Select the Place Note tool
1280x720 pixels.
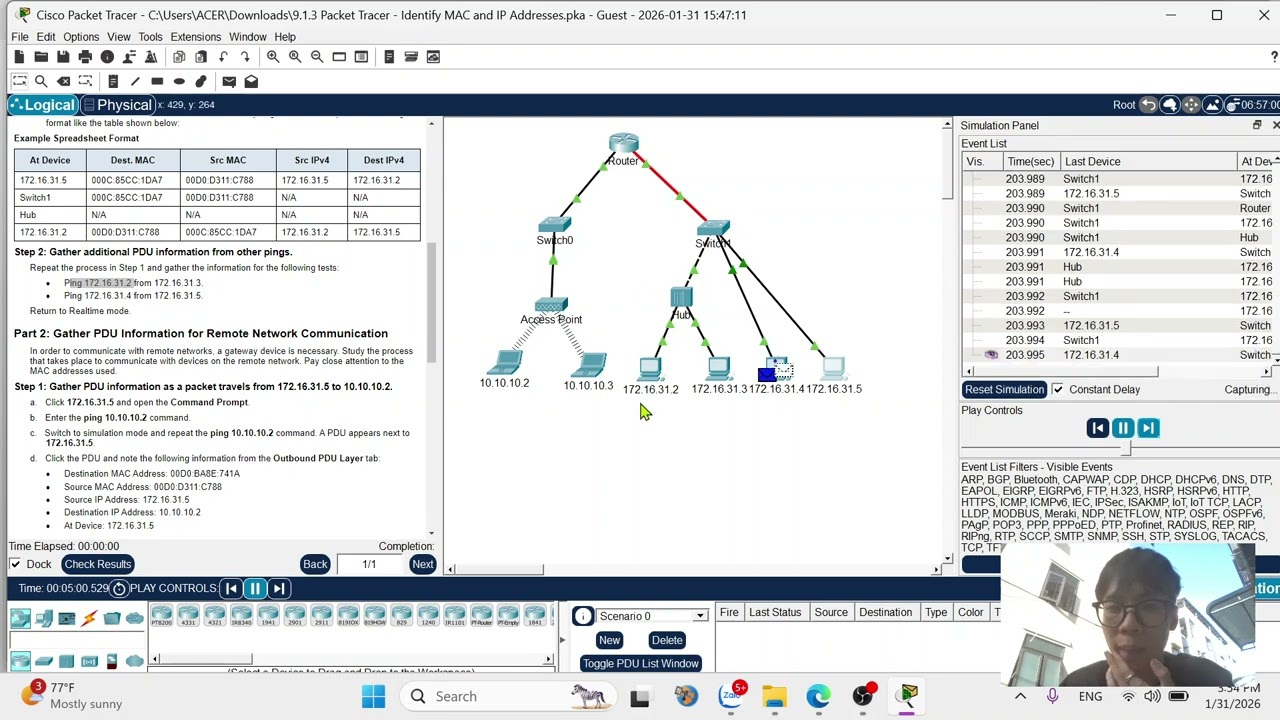113,81
